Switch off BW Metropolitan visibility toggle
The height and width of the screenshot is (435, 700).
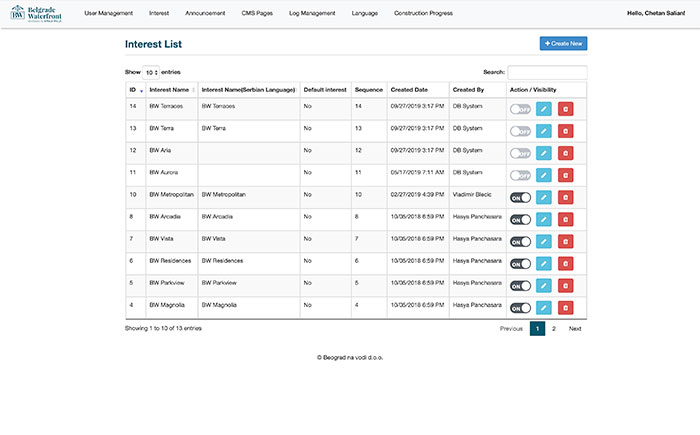520,197
